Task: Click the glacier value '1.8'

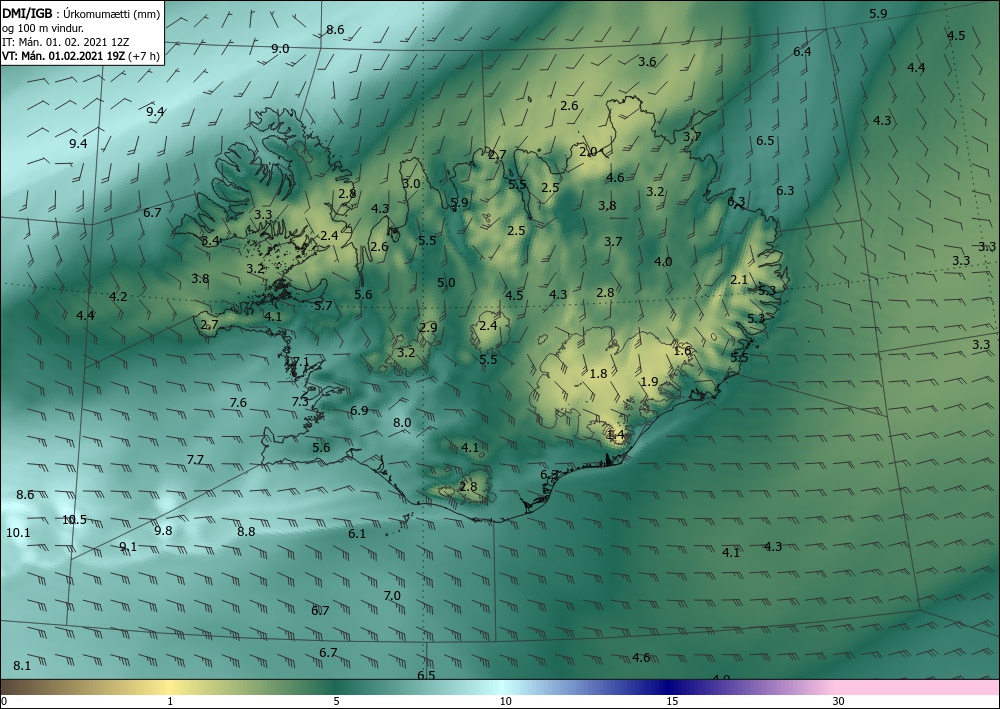Action: click(x=599, y=374)
